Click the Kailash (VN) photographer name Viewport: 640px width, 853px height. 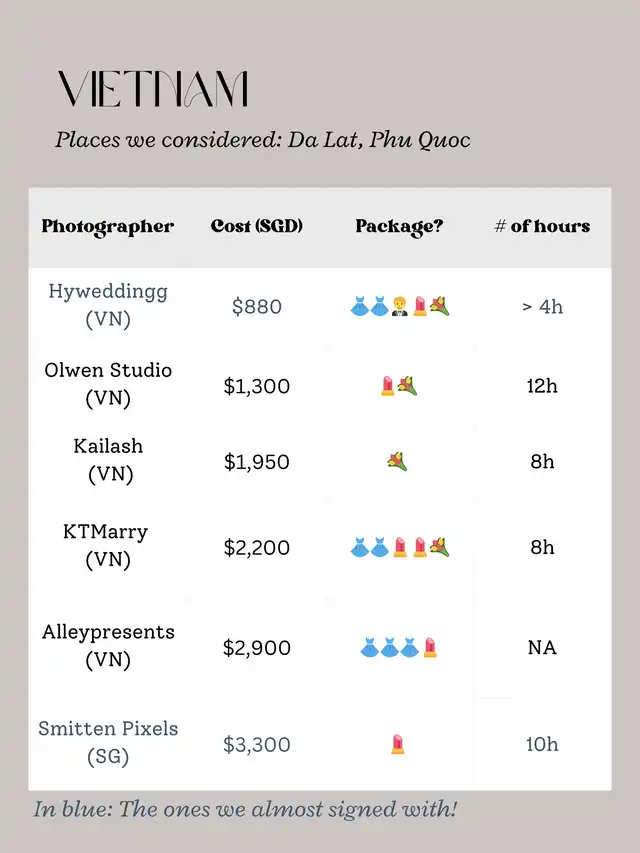tap(109, 460)
